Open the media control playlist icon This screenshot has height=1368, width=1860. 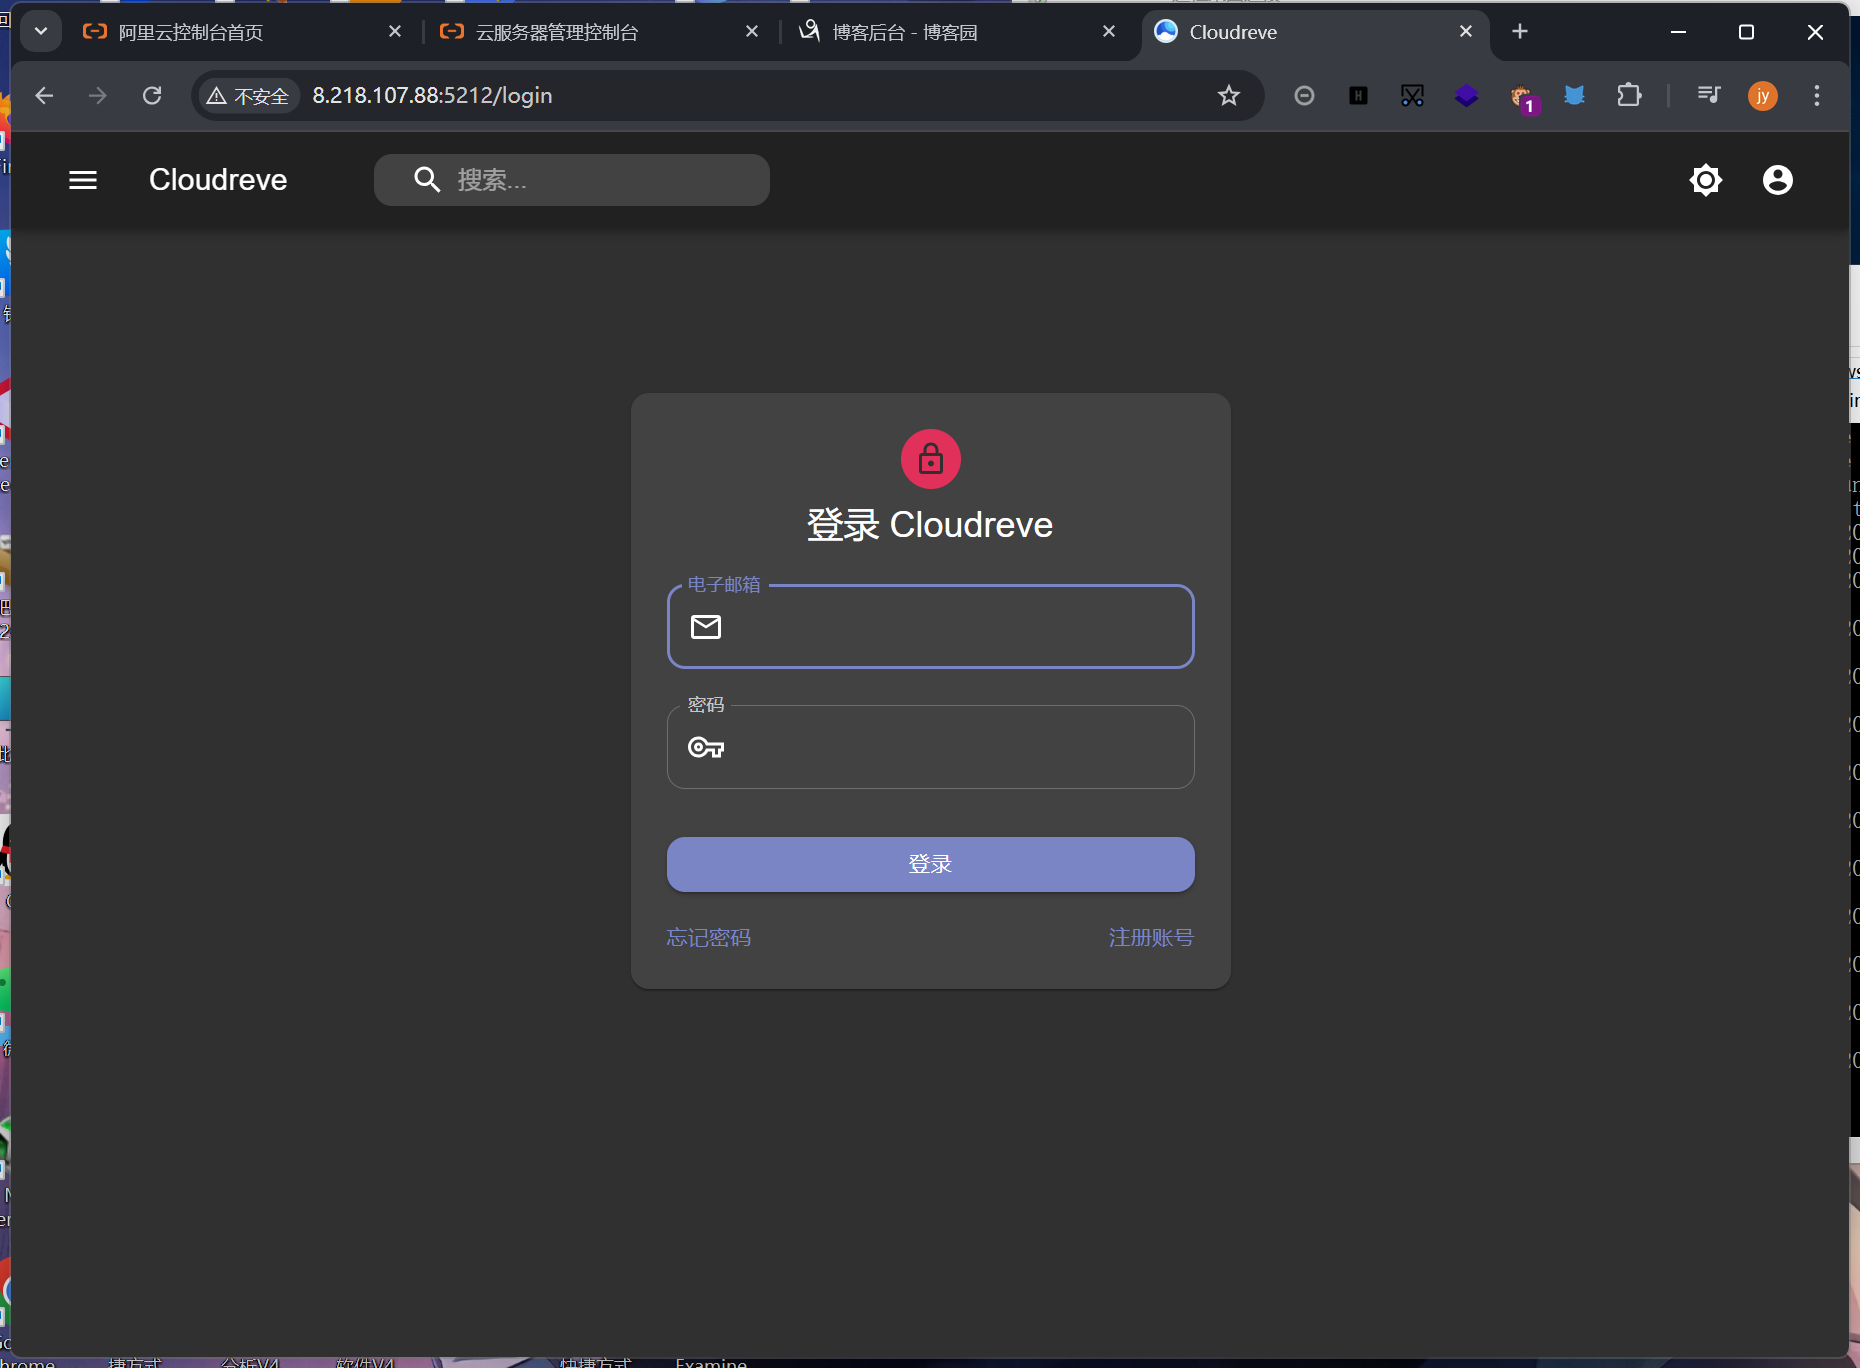[1709, 96]
